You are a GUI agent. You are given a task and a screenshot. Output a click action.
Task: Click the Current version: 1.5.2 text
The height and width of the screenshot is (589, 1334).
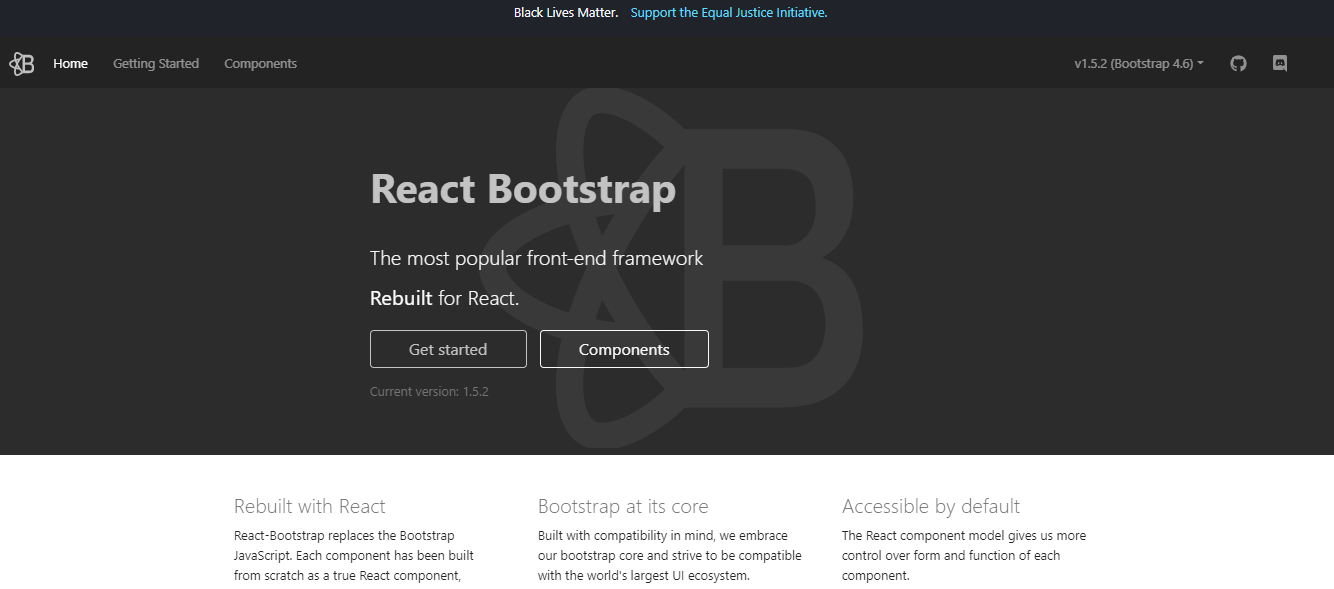(429, 391)
